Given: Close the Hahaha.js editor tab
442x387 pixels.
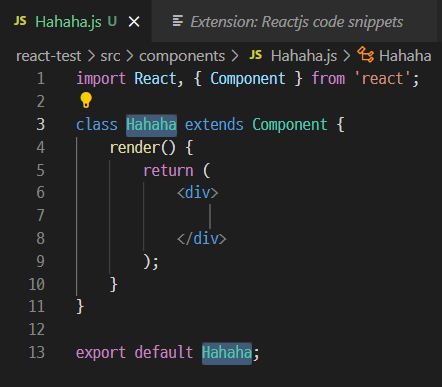Looking at the screenshot, I should (134, 22).
